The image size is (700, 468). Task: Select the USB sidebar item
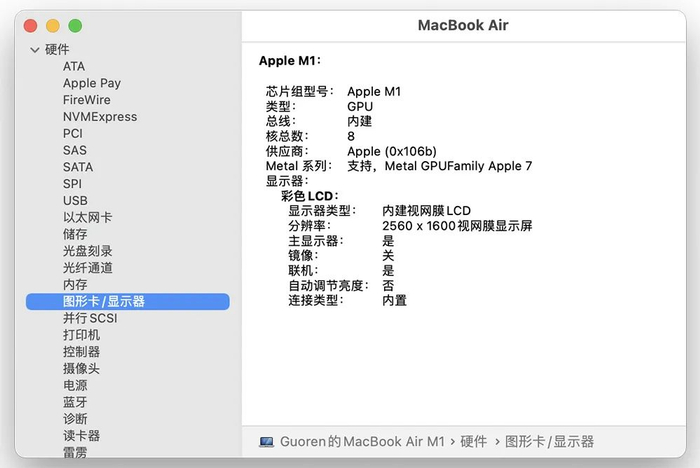click(x=75, y=201)
